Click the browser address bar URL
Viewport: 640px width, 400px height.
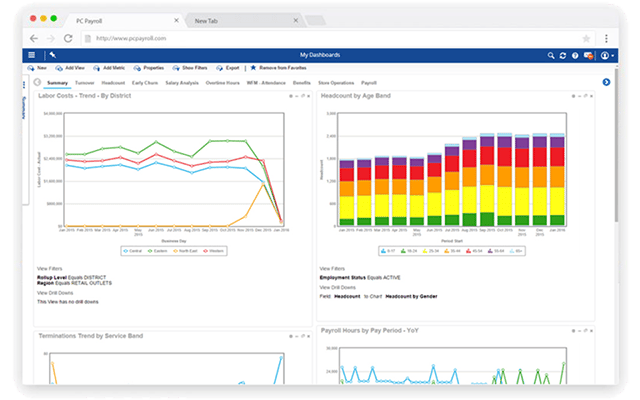131,38
